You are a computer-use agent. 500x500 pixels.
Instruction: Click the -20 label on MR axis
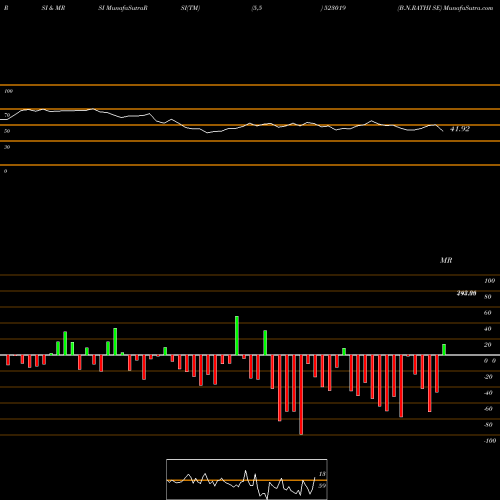[488, 377]
